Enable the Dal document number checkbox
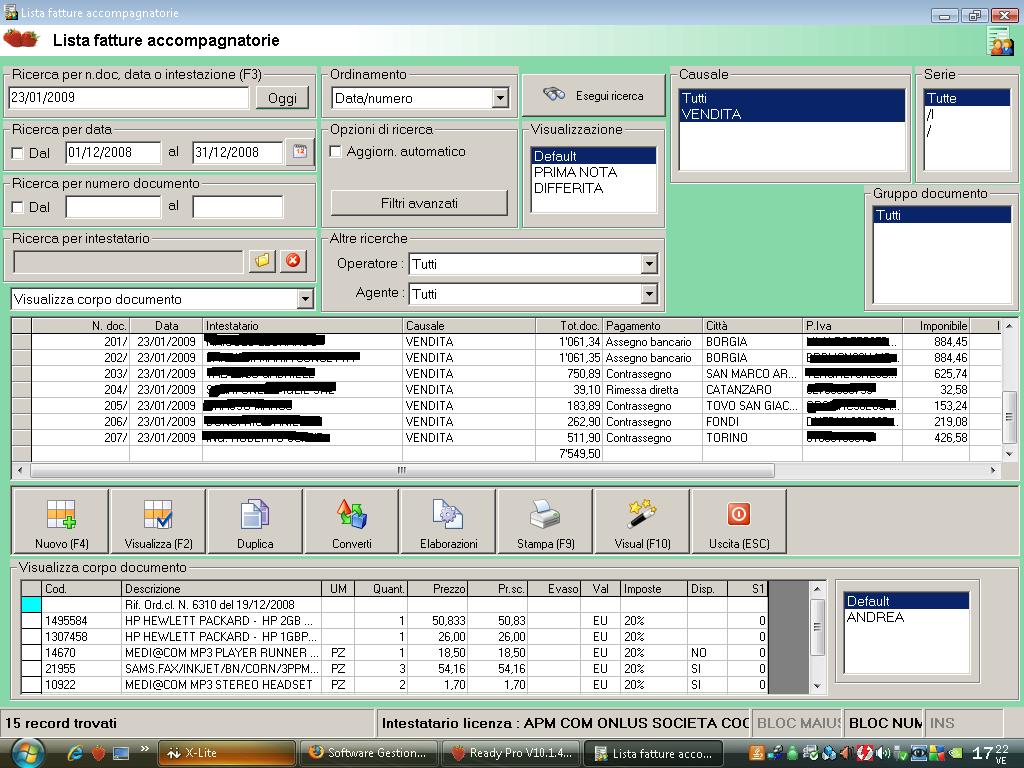 pos(18,208)
